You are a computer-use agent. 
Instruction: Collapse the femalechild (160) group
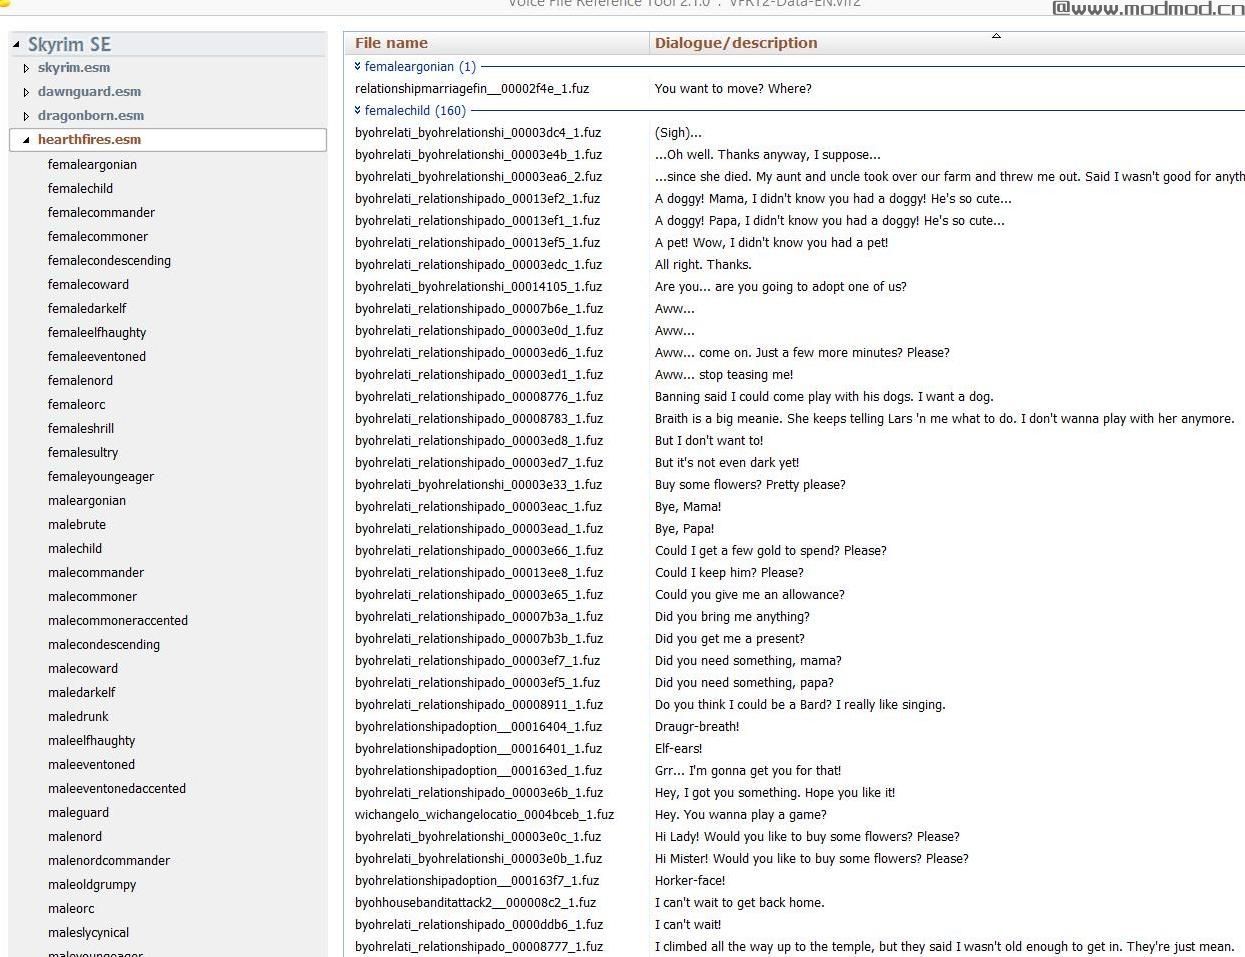pyautogui.click(x=357, y=110)
